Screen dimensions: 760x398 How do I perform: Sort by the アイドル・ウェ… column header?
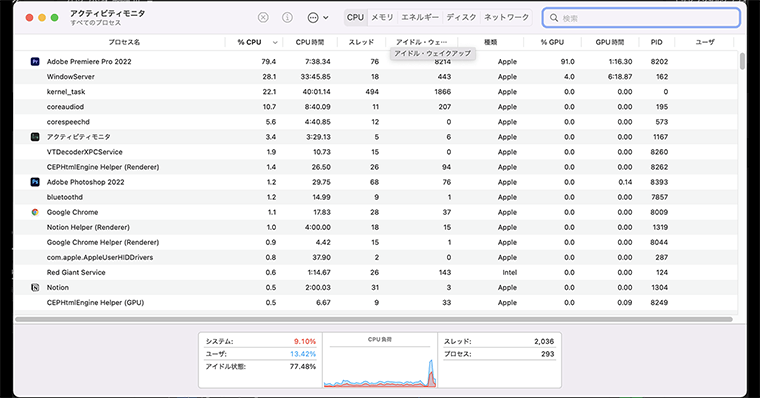(x=421, y=42)
